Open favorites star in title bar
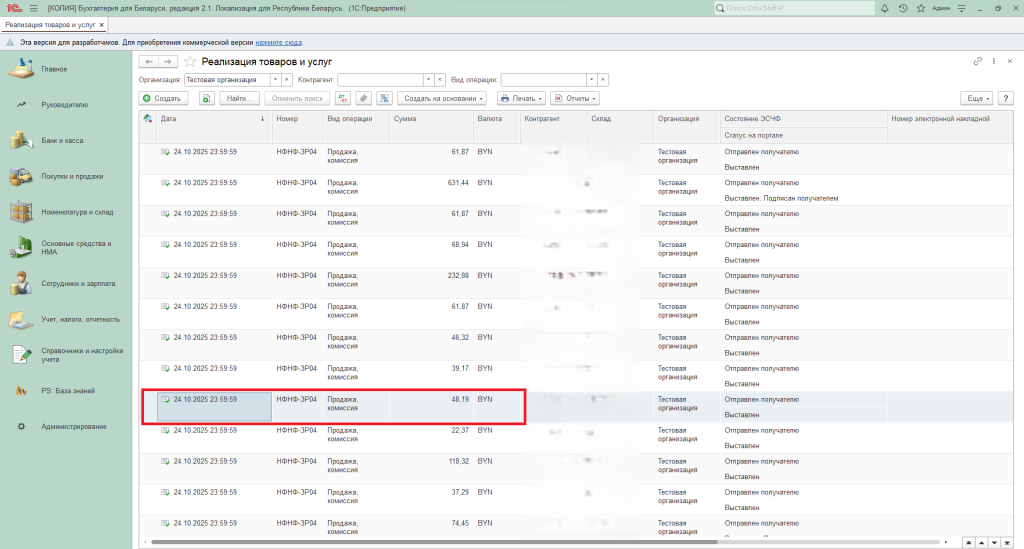Screen dimensions: 1024x549 click(919, 8)
